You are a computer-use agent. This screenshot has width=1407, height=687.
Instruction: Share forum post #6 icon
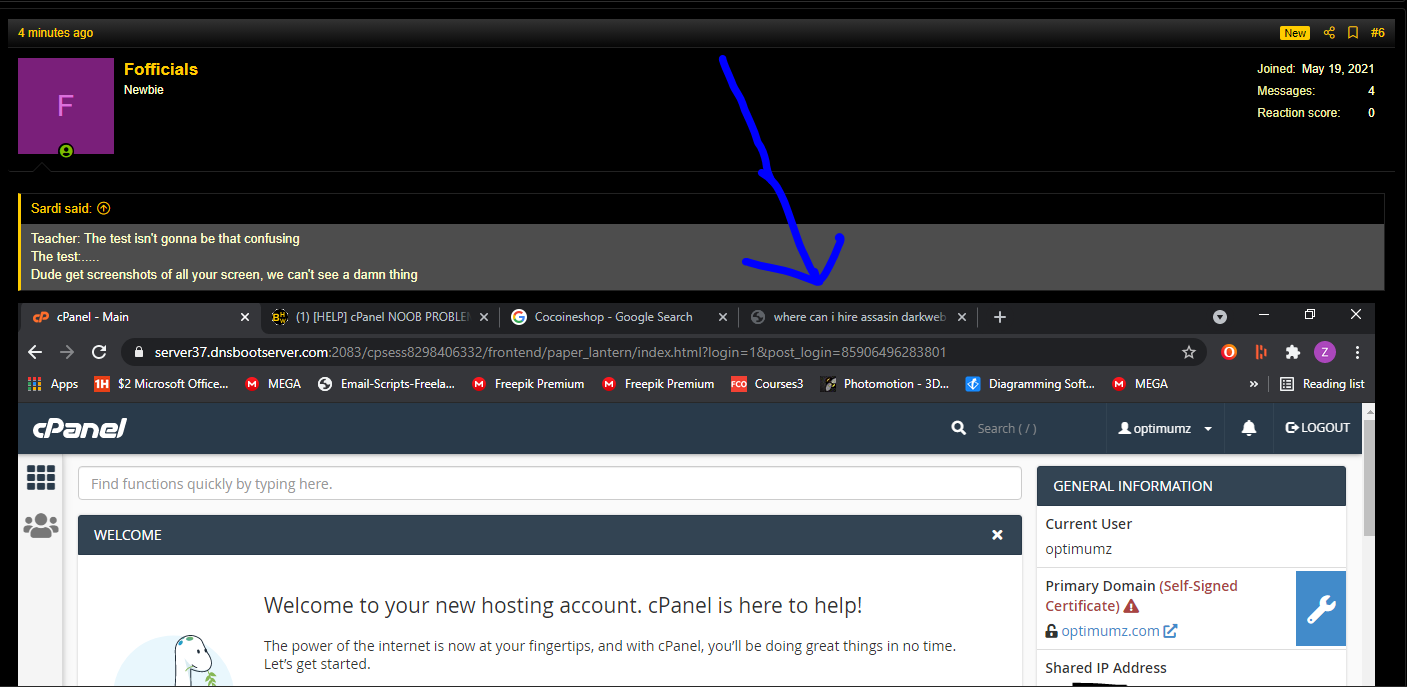tap(1329, 33)
